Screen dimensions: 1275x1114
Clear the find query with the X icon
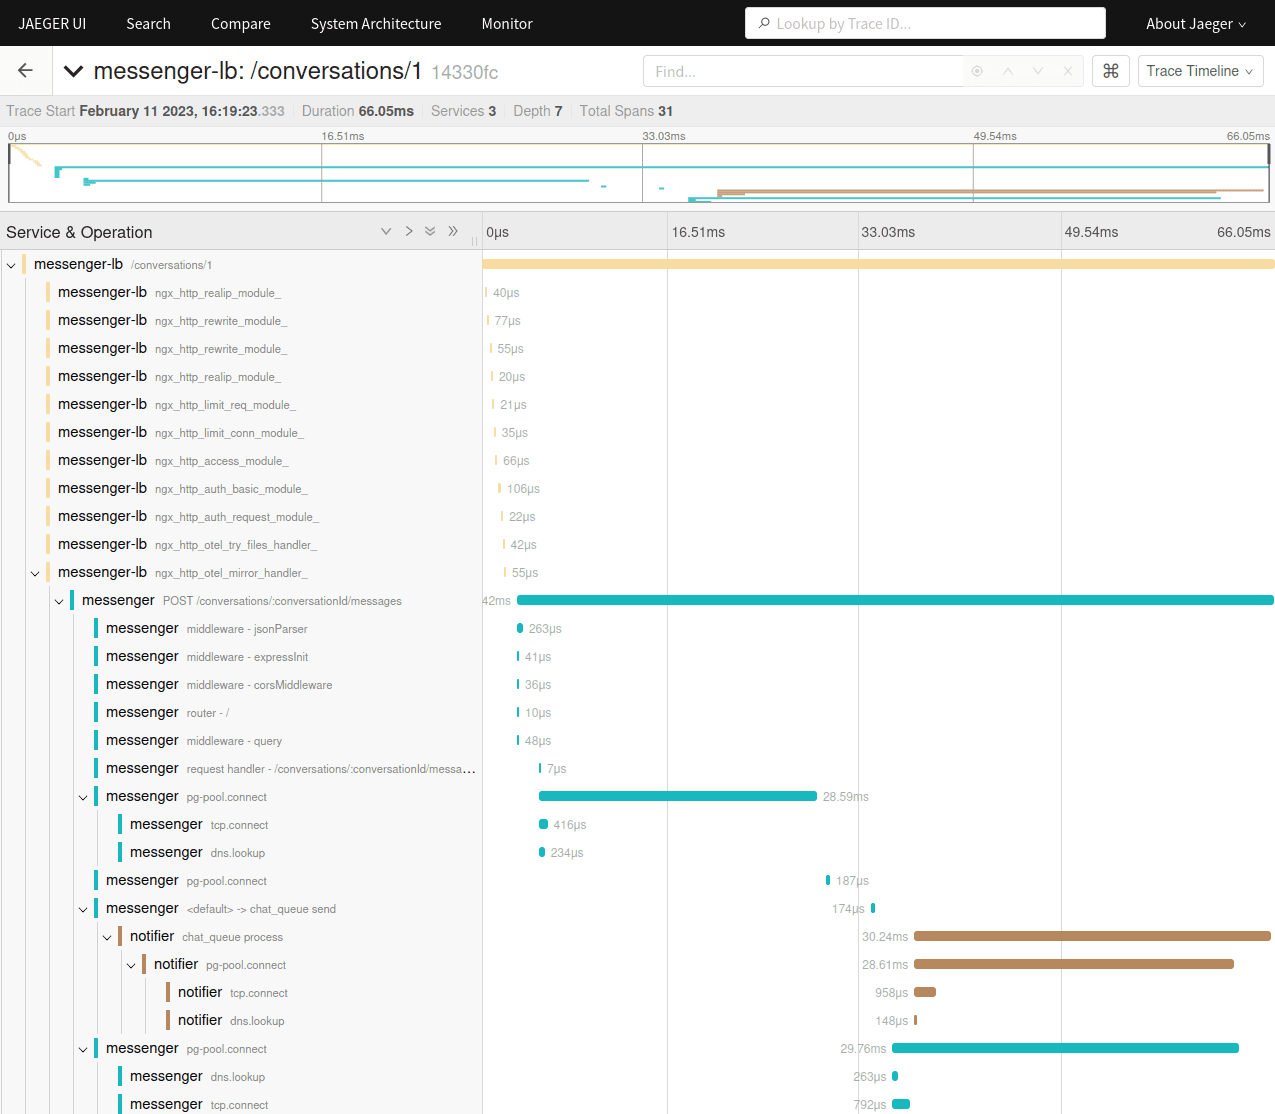tap(1068, 70)
